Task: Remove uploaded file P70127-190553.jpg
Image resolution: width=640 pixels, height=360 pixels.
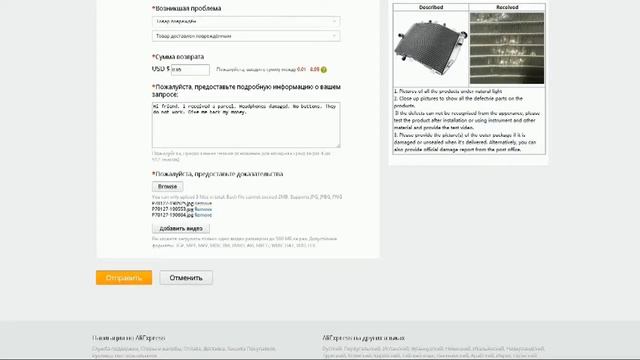Action: [x=203, y=209]
